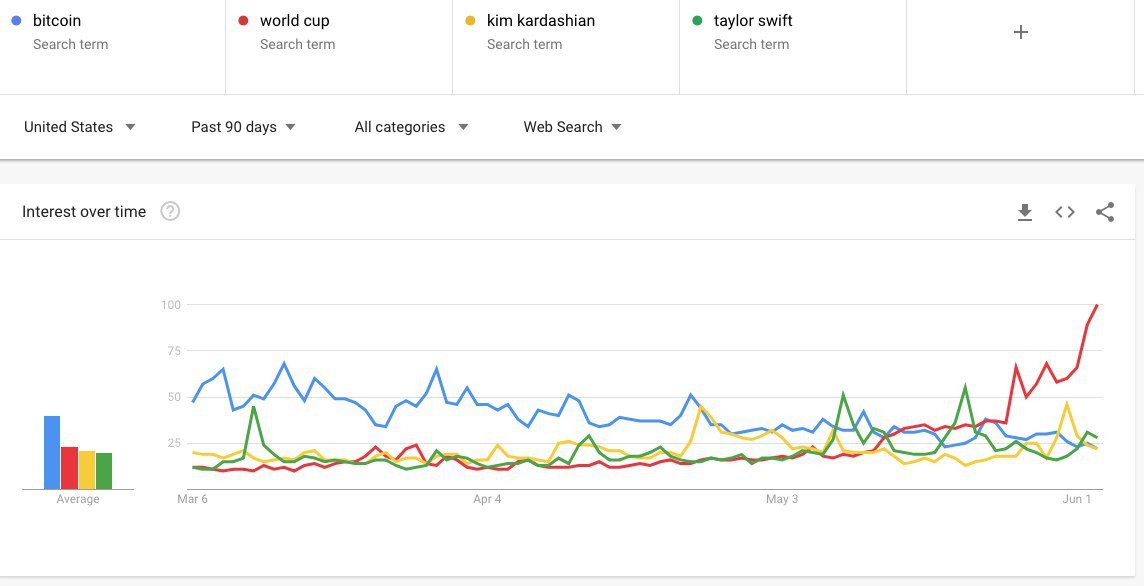Open help for Interest over time

pyautogui.click(x=170, y=211)
